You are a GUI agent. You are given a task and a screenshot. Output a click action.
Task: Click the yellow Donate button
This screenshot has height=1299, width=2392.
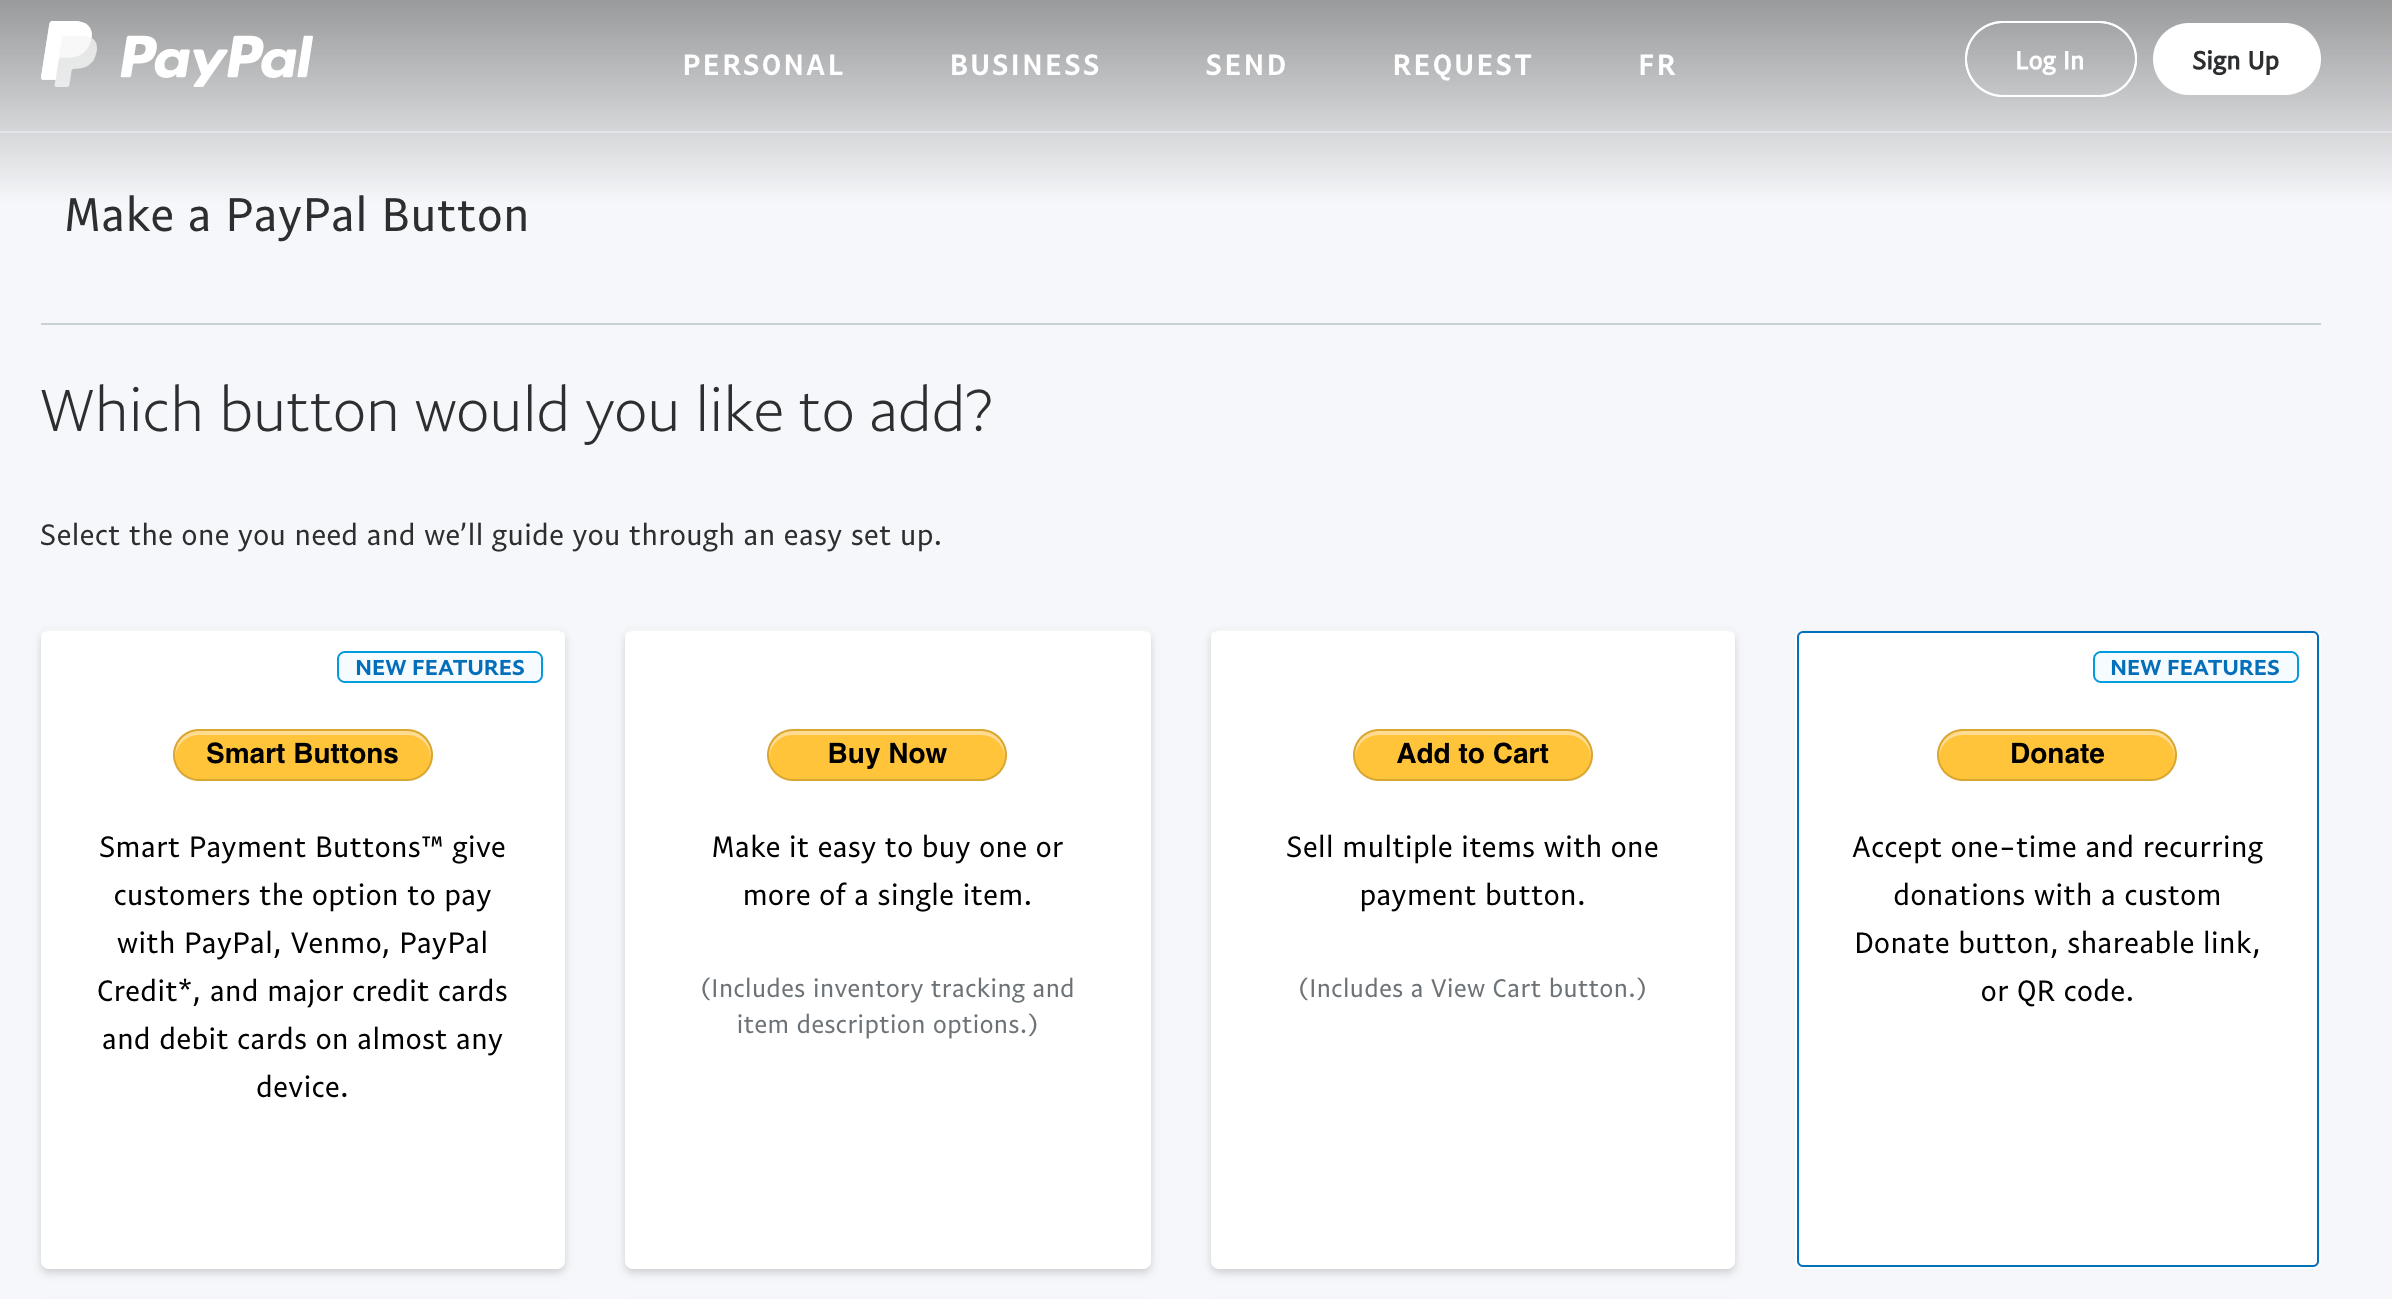coord(2057,754)
